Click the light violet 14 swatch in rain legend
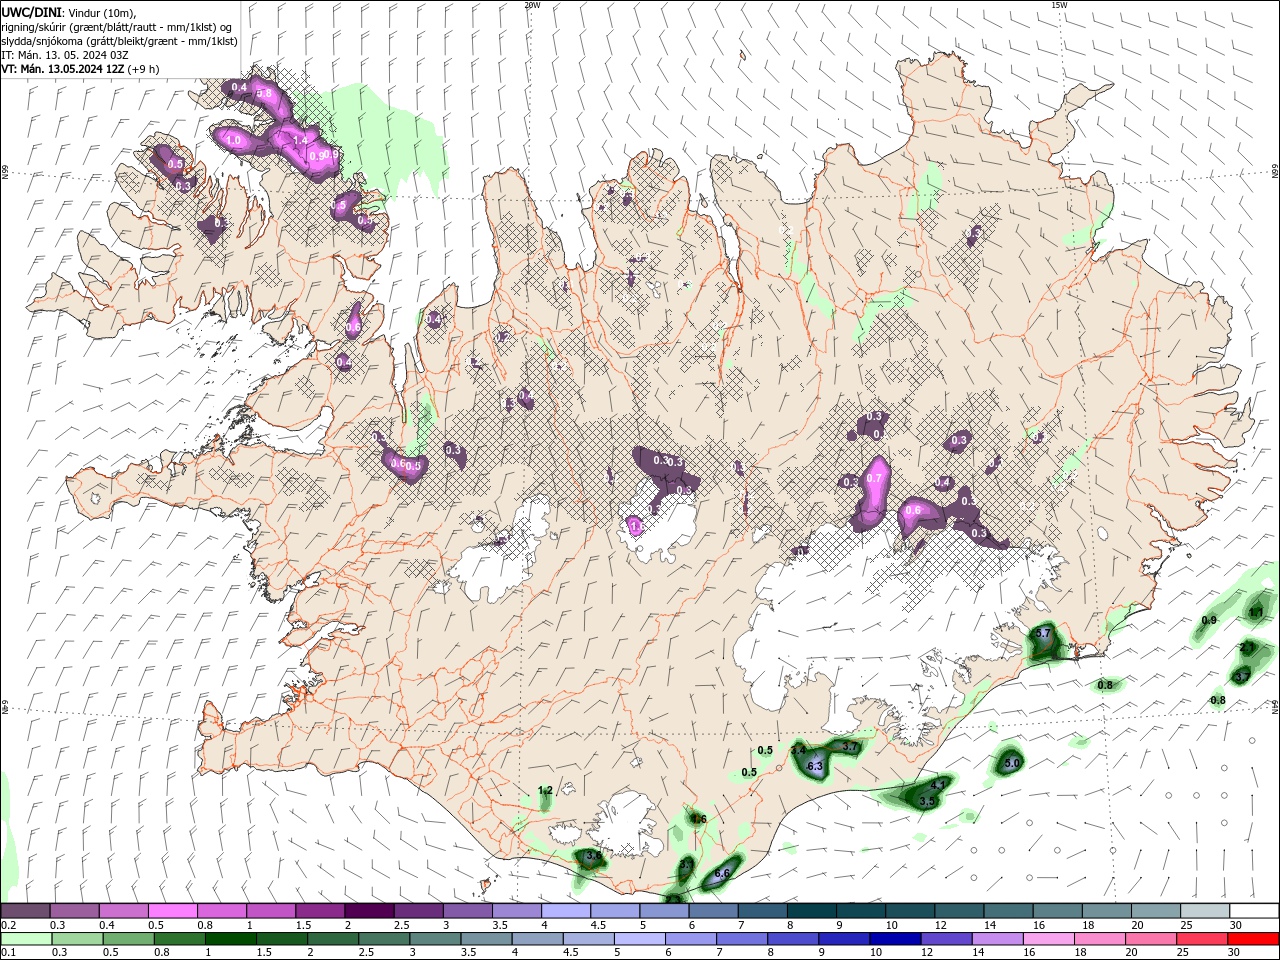 coord(998,939)
